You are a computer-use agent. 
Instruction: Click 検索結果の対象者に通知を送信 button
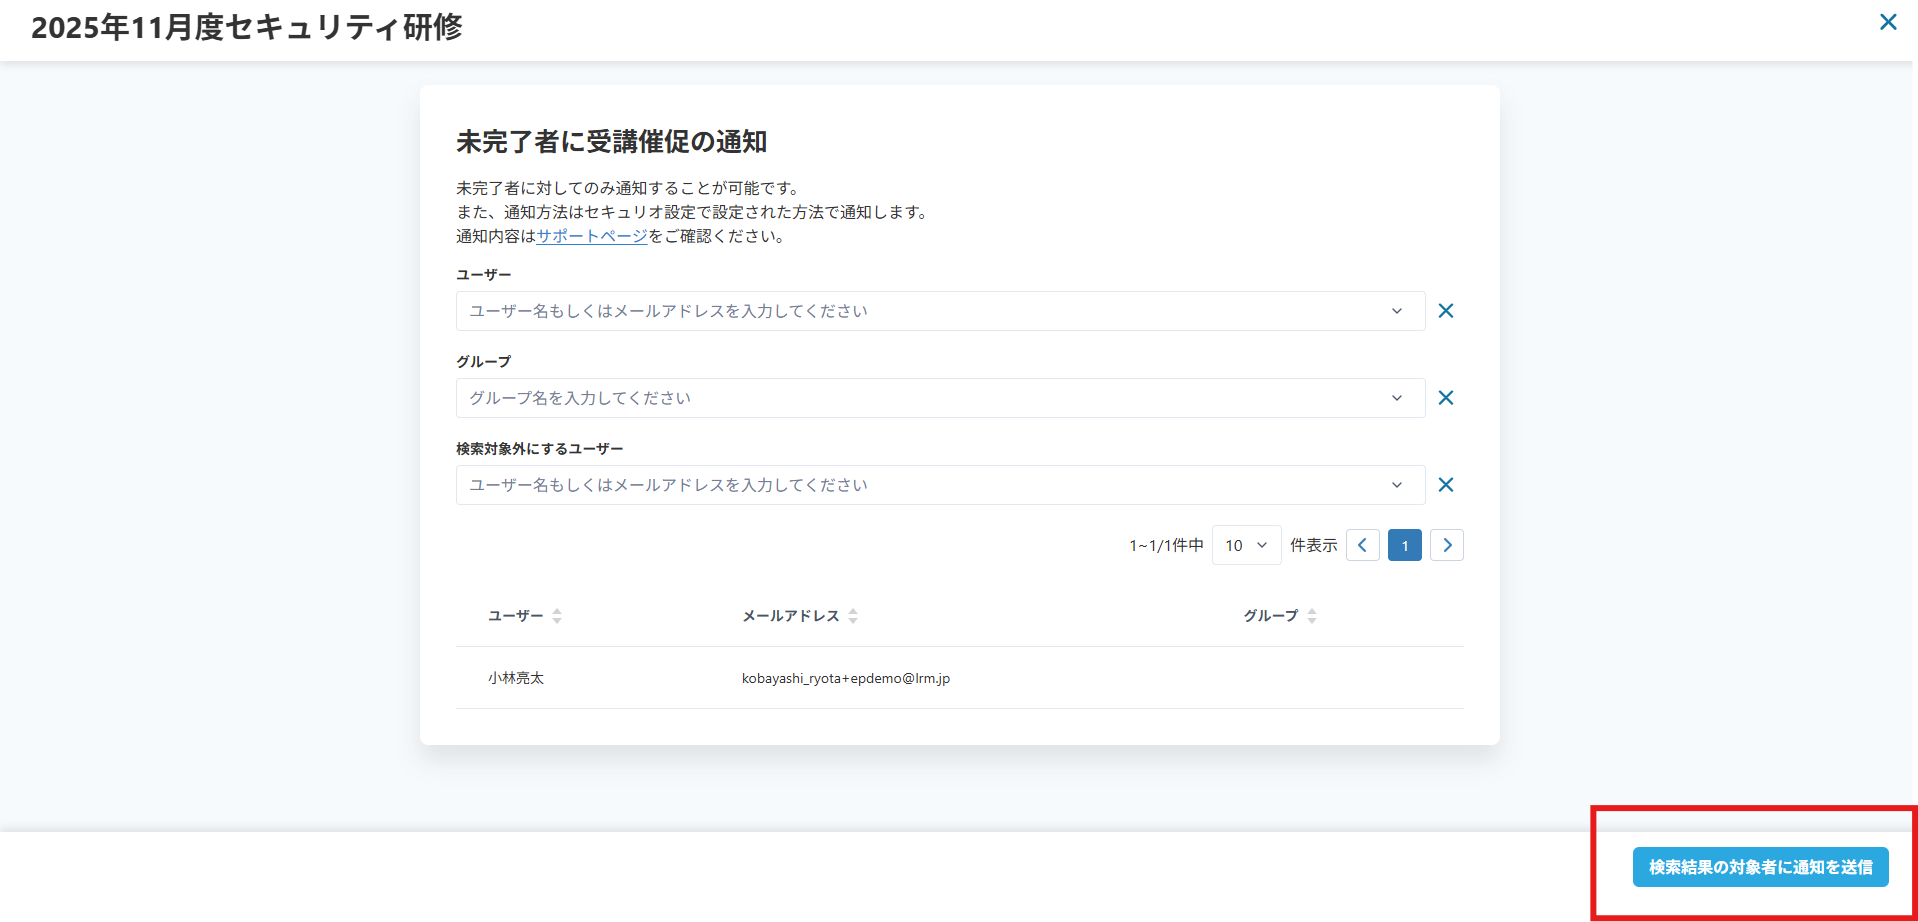click(x=1760, y=867)
